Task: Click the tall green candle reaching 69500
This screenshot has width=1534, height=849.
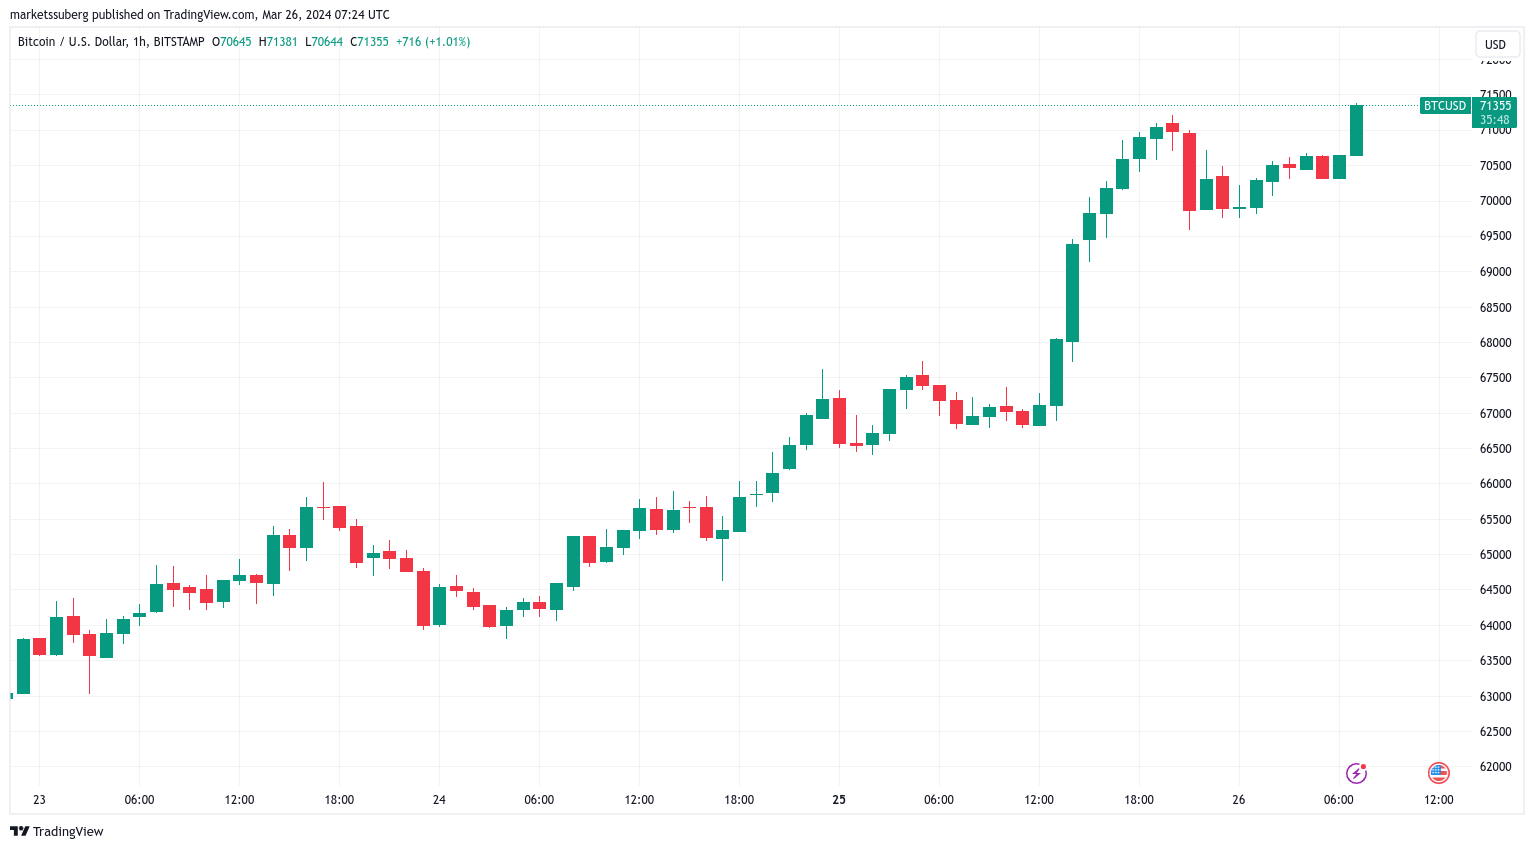Action: tap(1072, 292)
